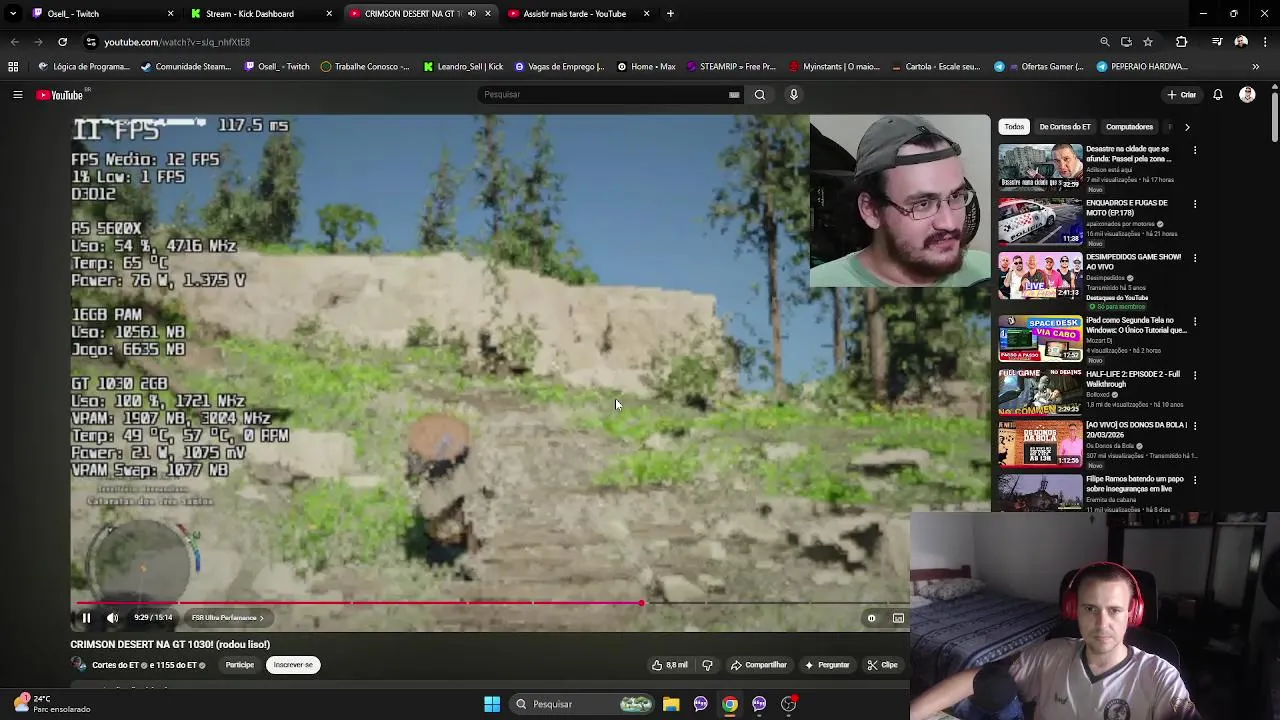Start voice search with the microphone icon
Viewport: 1280px width, 720px height.
(x=794, y=95)
